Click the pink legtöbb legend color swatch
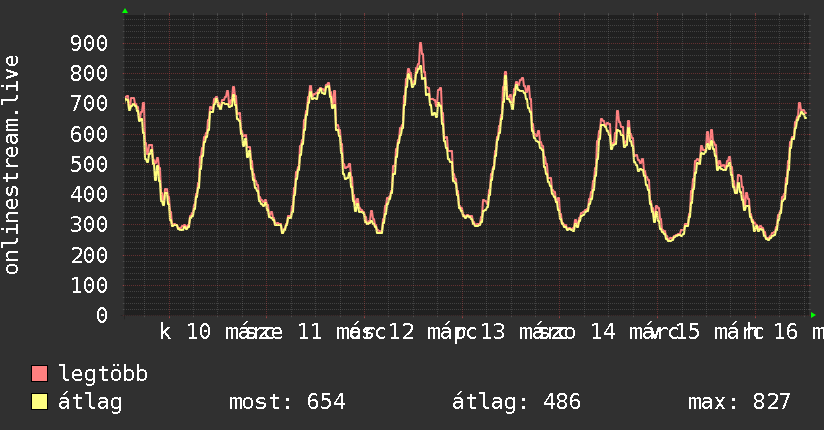The height and width of the screenshot is (430, 824). coord(39,373)
